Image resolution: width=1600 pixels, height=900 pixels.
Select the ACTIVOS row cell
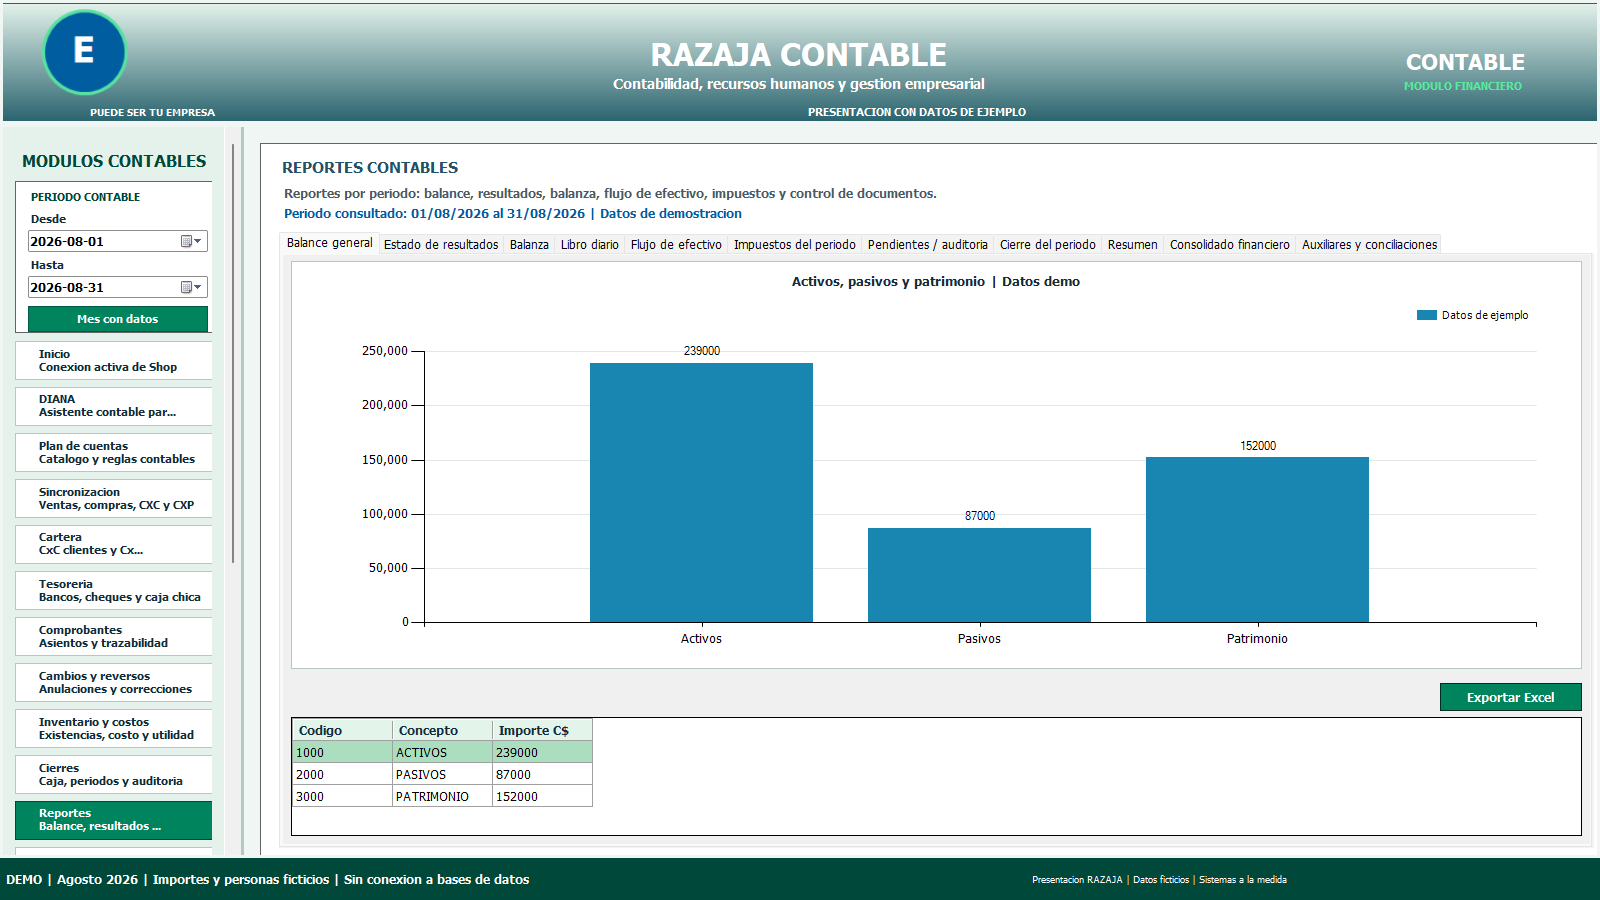[442, 752]
